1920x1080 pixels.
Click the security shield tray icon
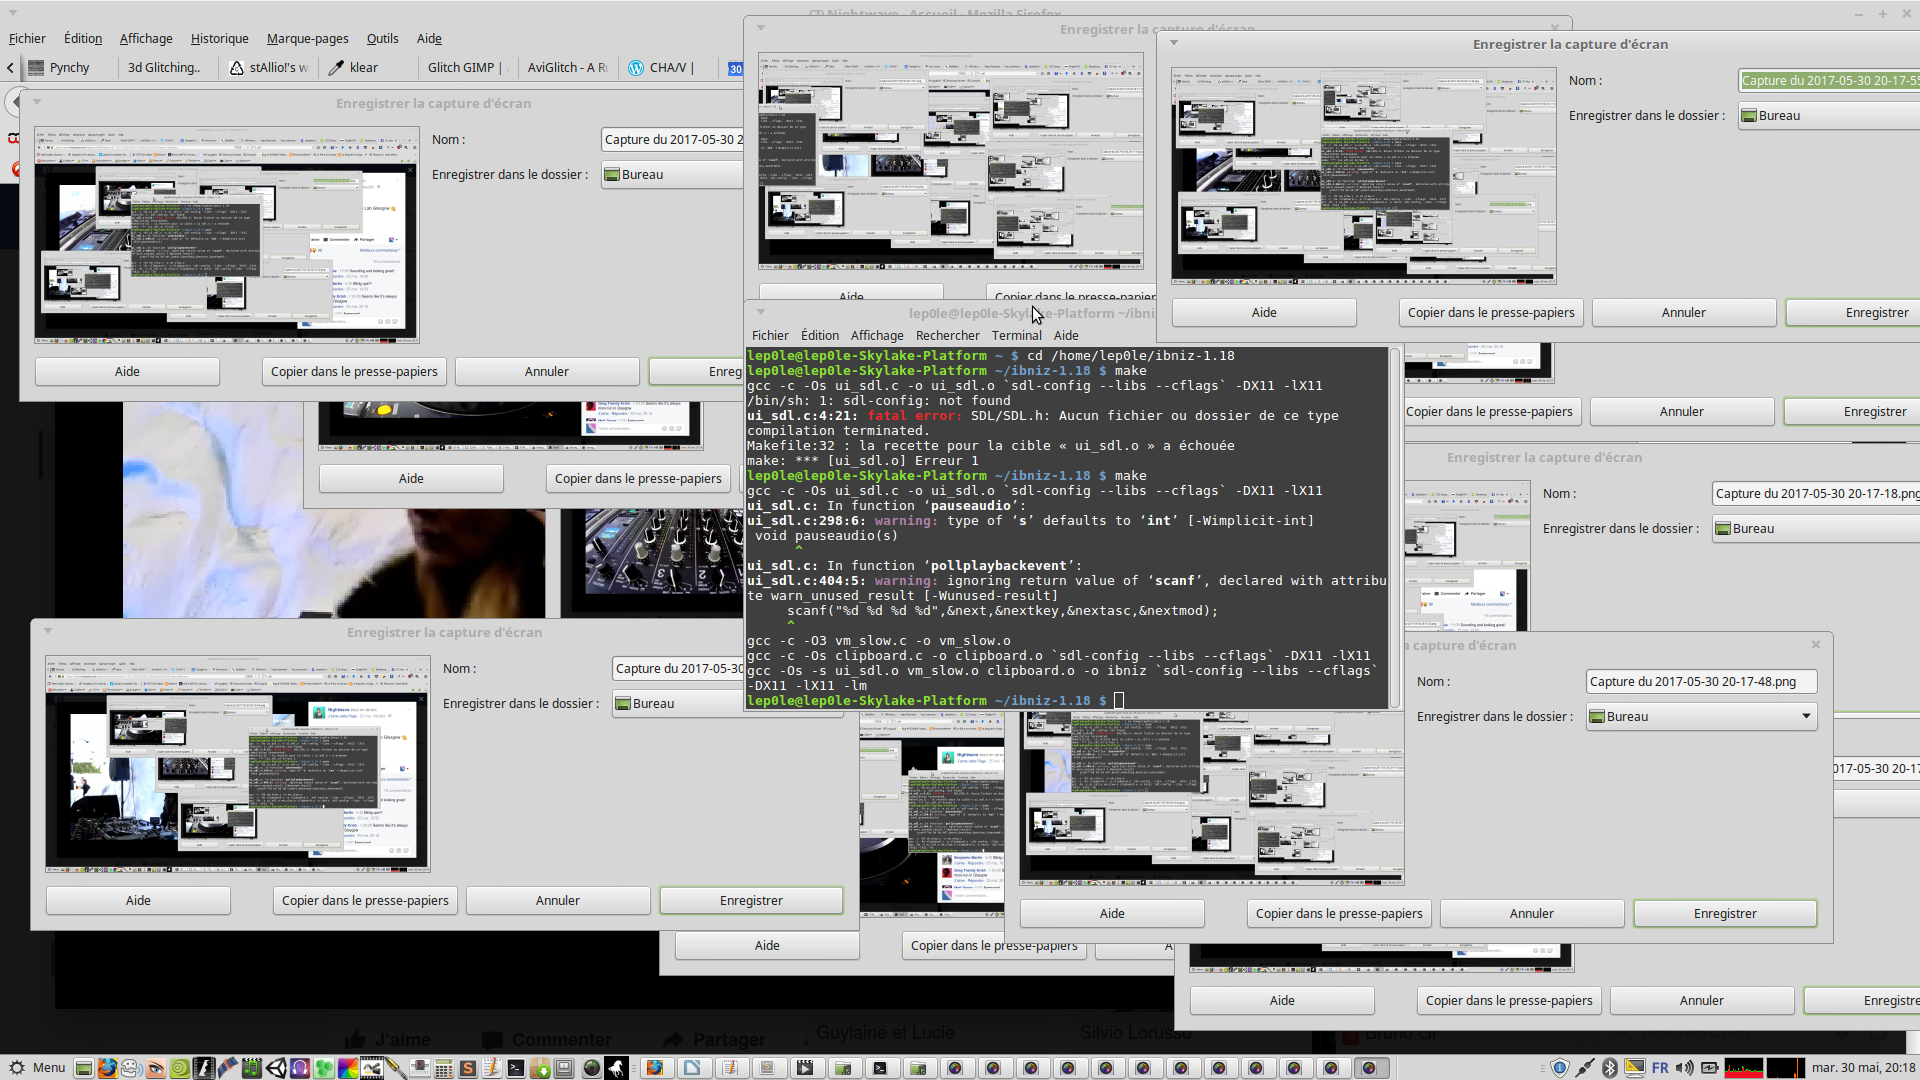[x=1559, y=1068]
